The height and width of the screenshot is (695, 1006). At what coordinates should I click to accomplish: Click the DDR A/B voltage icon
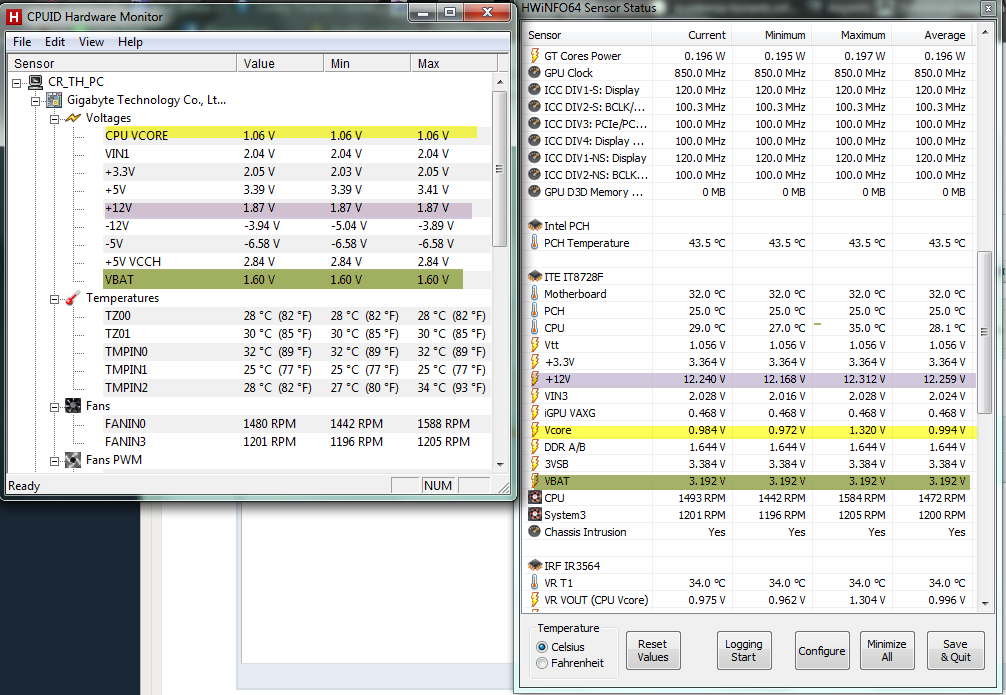534,447
